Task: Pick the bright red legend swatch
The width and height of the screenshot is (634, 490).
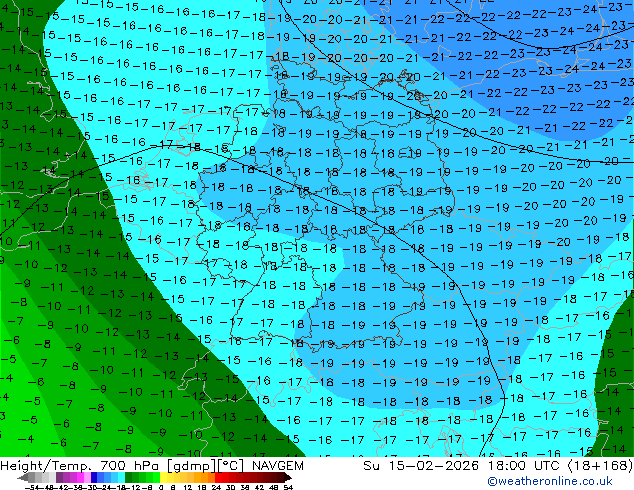Action: (x=218, y=477)
